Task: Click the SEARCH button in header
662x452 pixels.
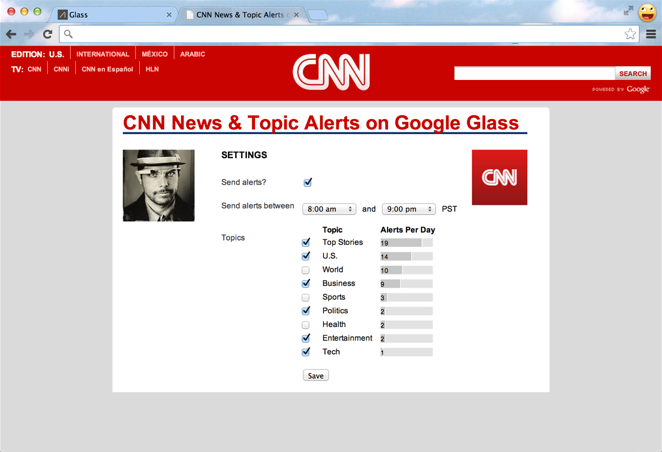Action: tap(632, 73)
